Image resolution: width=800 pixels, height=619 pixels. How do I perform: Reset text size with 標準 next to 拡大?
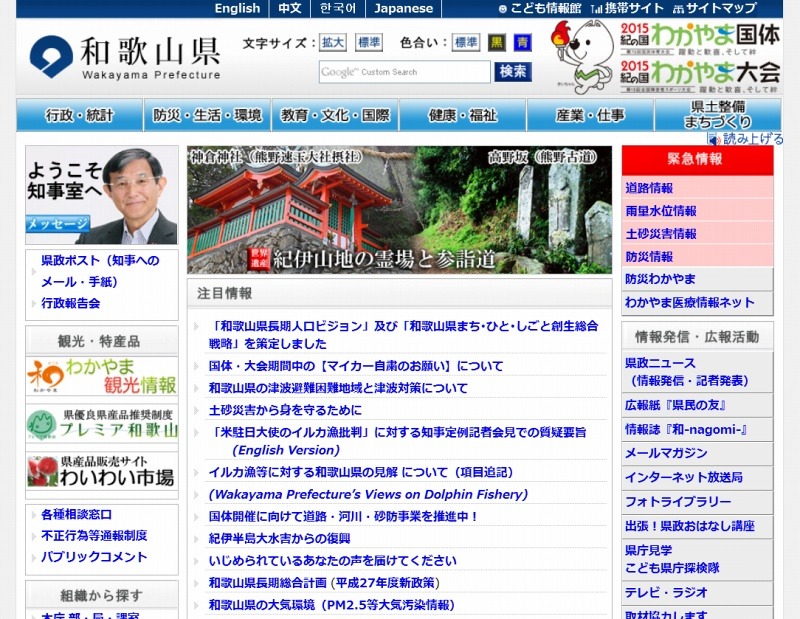[x=369, y=42]
